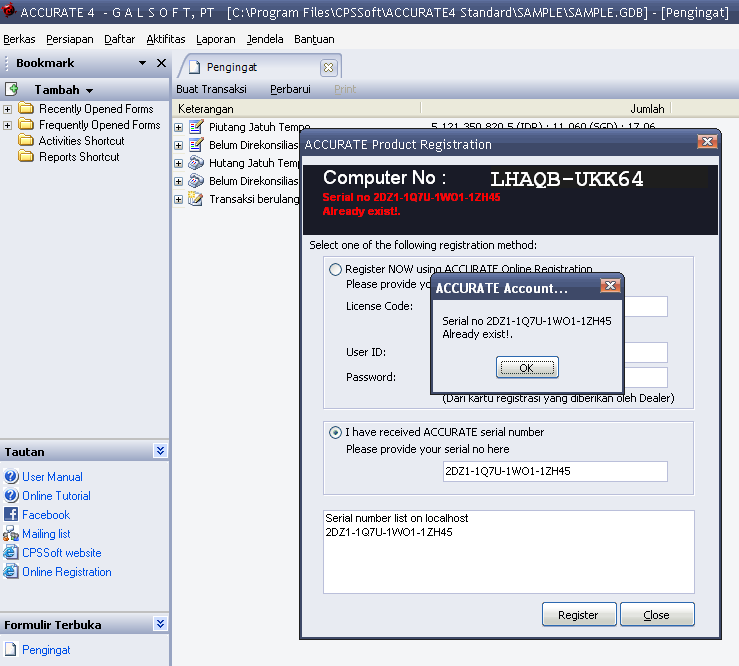The image size is (739, 666).
Task: Open the Jendela menu
Action: click(x=265, y=39)
